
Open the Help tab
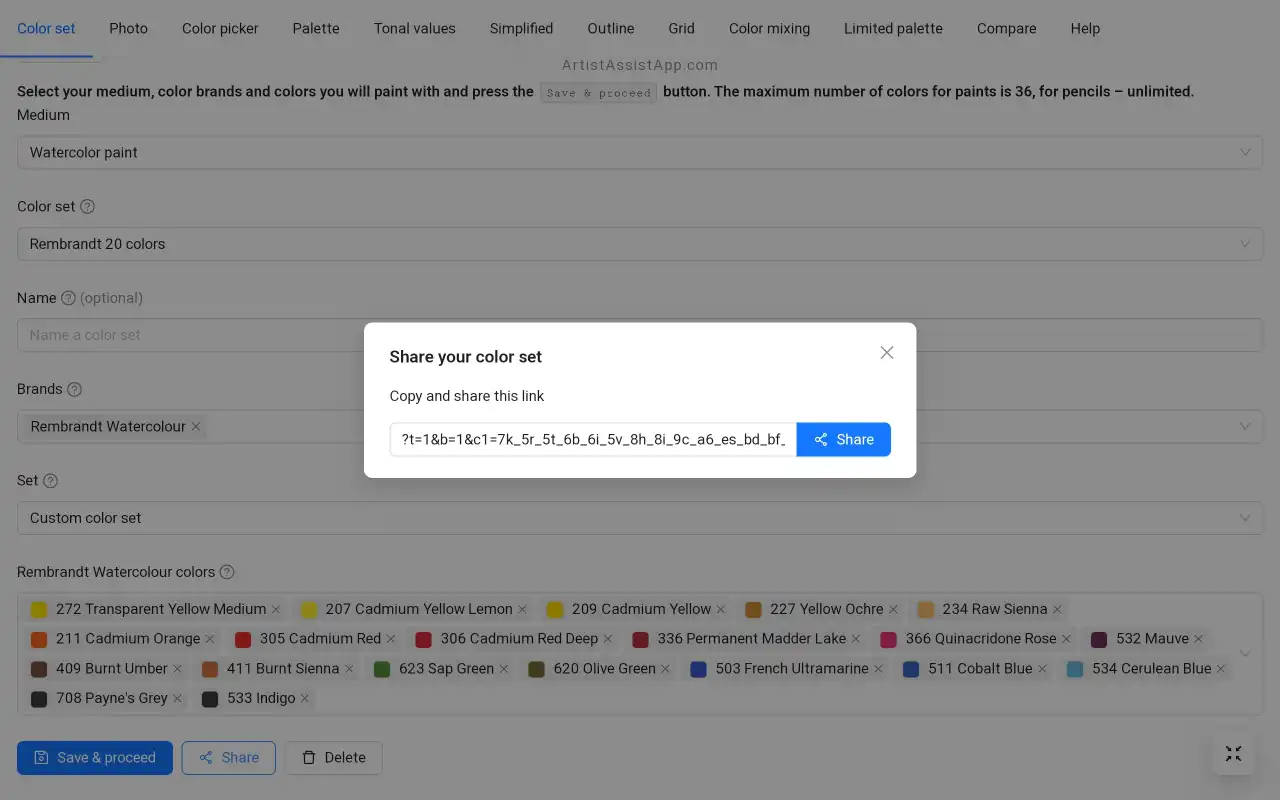coord(1085,28)
